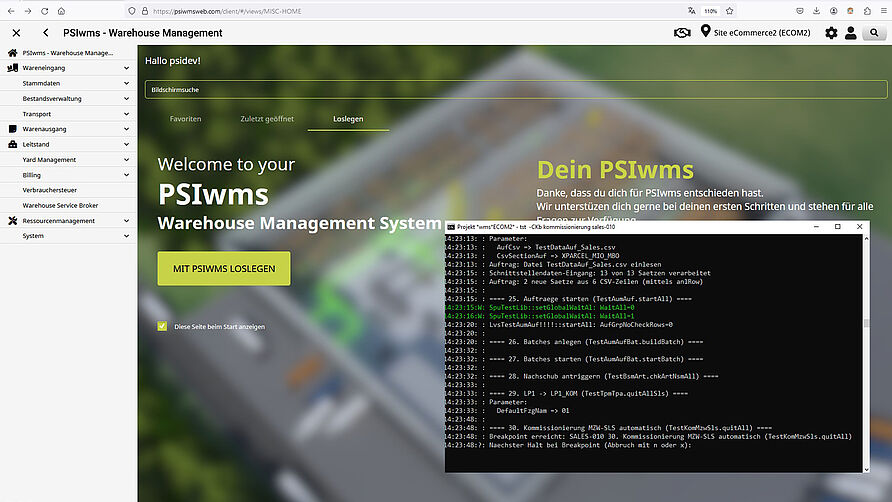This screenshot has height=502, width=892.
Task: Expand the Transport menu chevron
Action: click(x=126, y=114)
